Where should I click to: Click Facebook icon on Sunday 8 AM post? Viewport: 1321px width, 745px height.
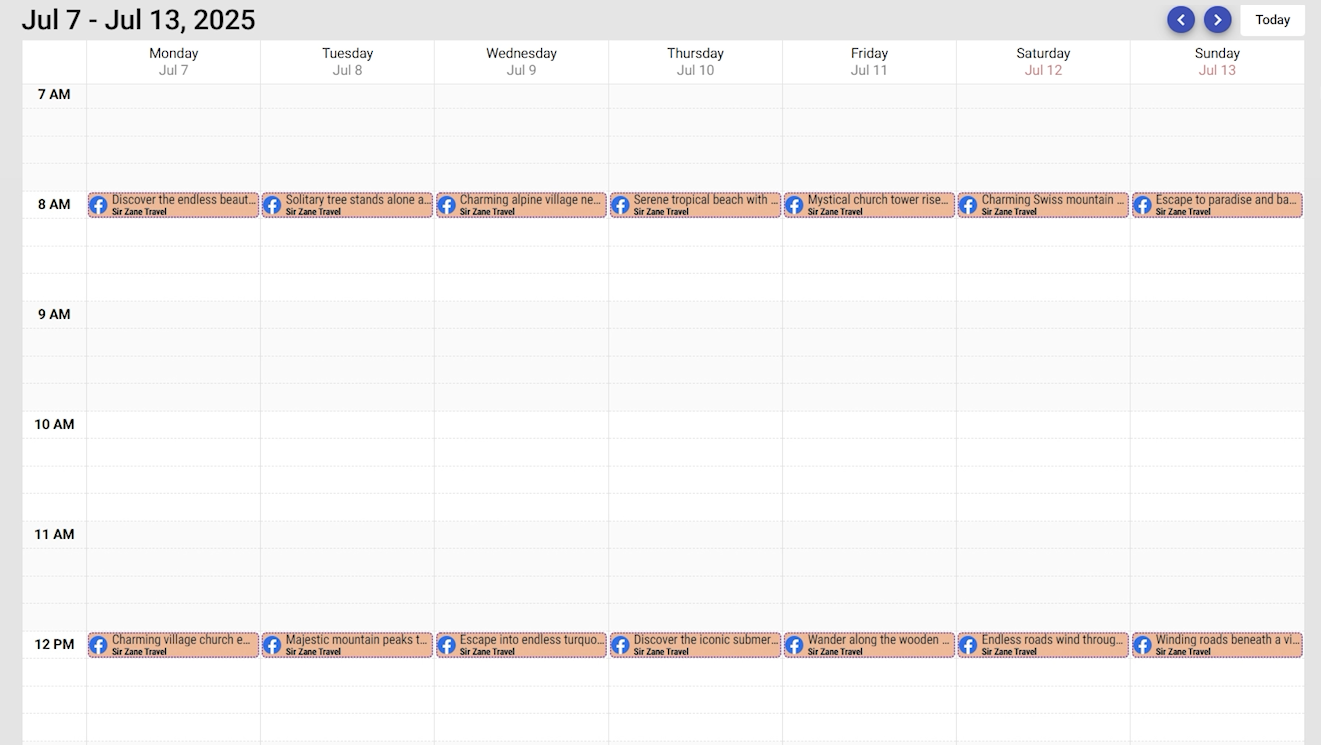[1142, 205]
